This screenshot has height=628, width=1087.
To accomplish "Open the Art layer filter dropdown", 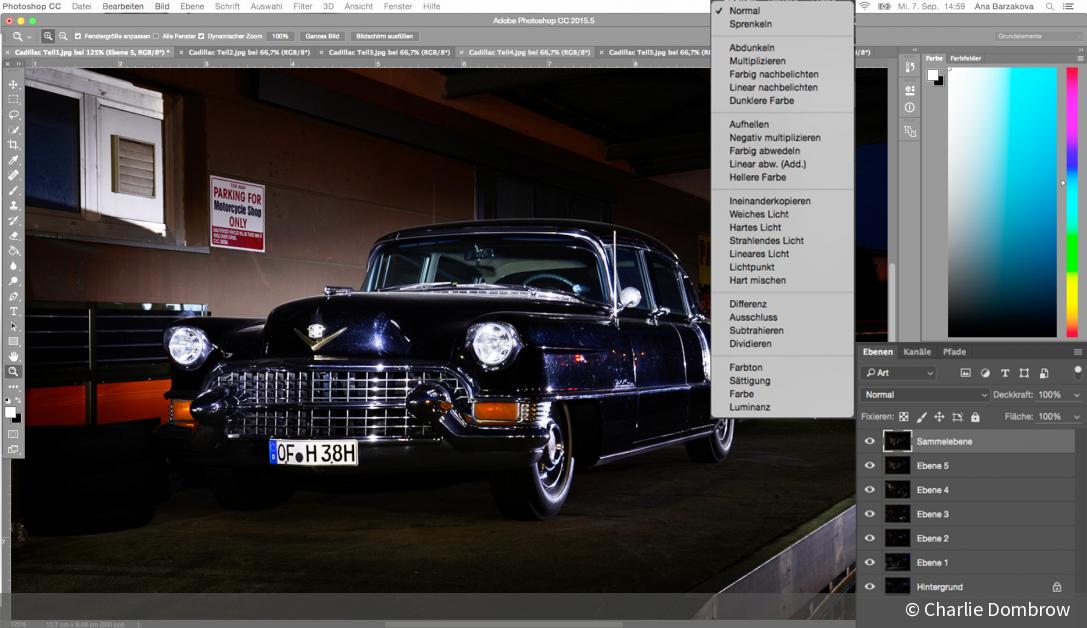I will click(x=900, y=373).
